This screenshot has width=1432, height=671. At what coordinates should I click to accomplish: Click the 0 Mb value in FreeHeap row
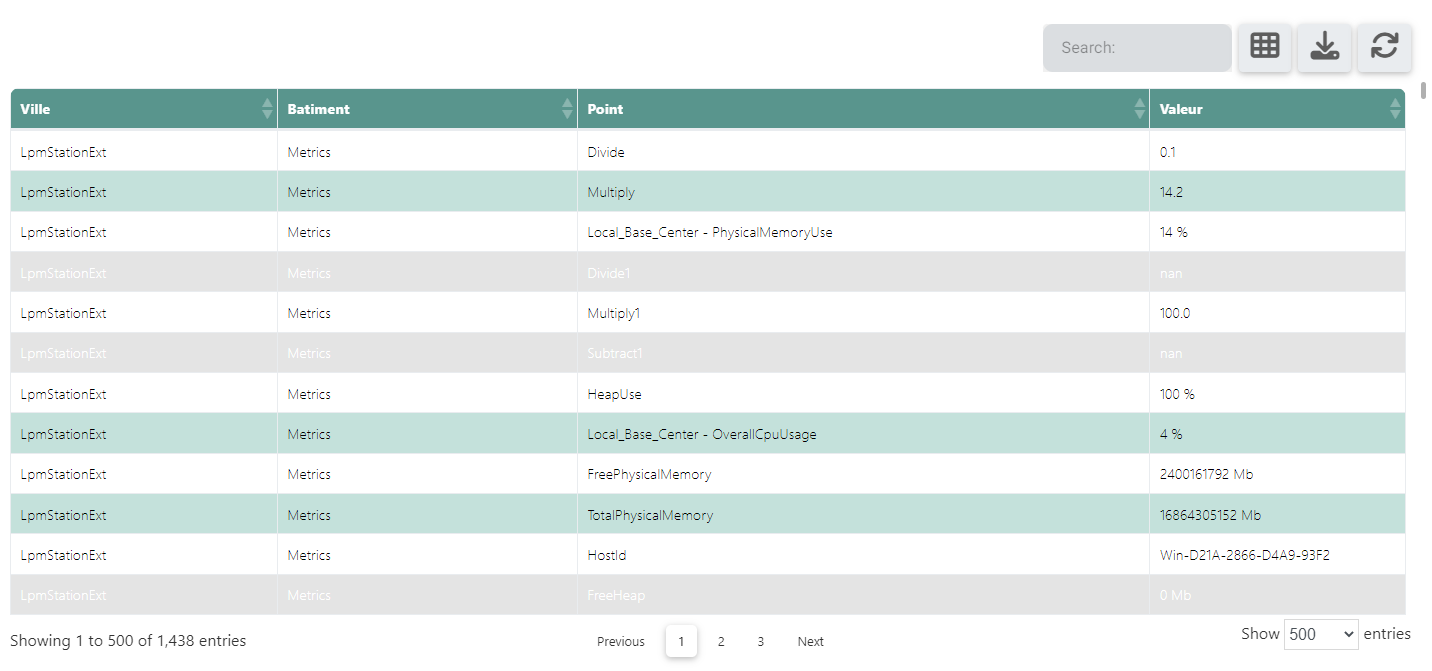tap(1277, 595)
